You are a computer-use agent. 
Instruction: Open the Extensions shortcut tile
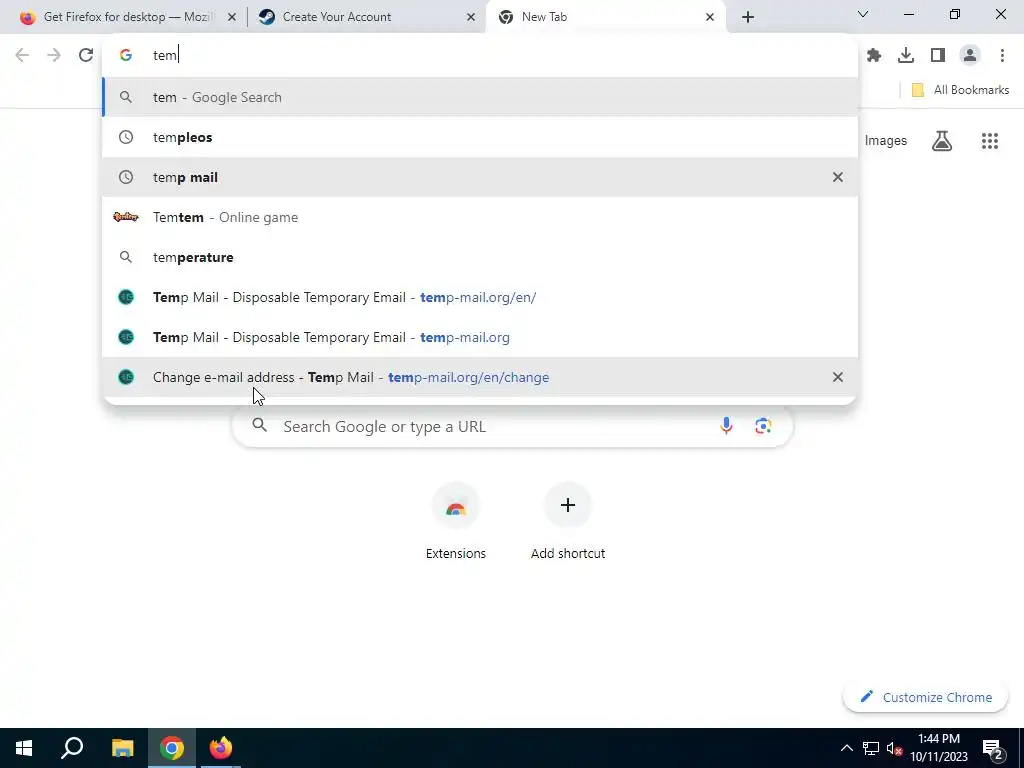pos(455,522)
